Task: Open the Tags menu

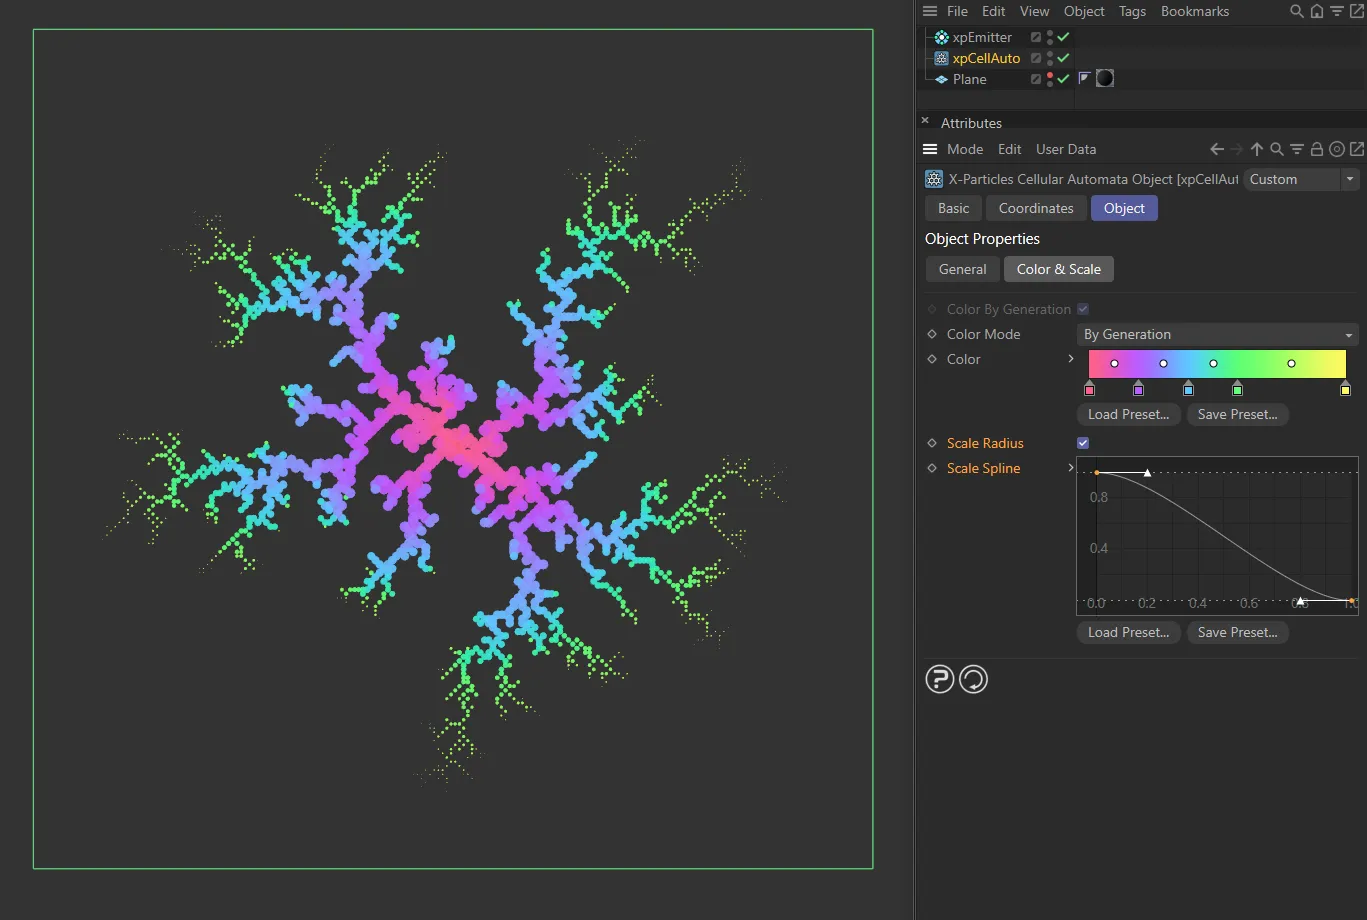Action: pos(1132,11)
